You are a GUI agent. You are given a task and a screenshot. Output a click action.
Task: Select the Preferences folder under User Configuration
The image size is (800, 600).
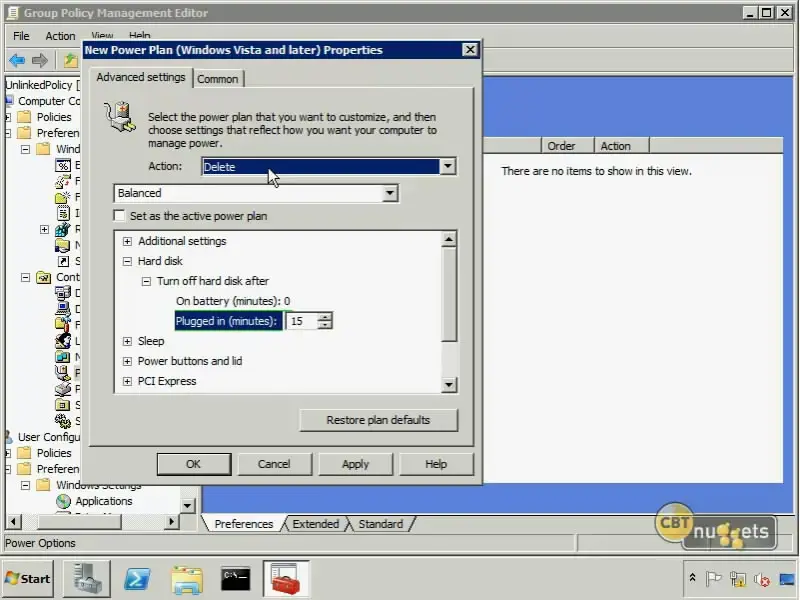pyautogui.click(x=48, y=469)
